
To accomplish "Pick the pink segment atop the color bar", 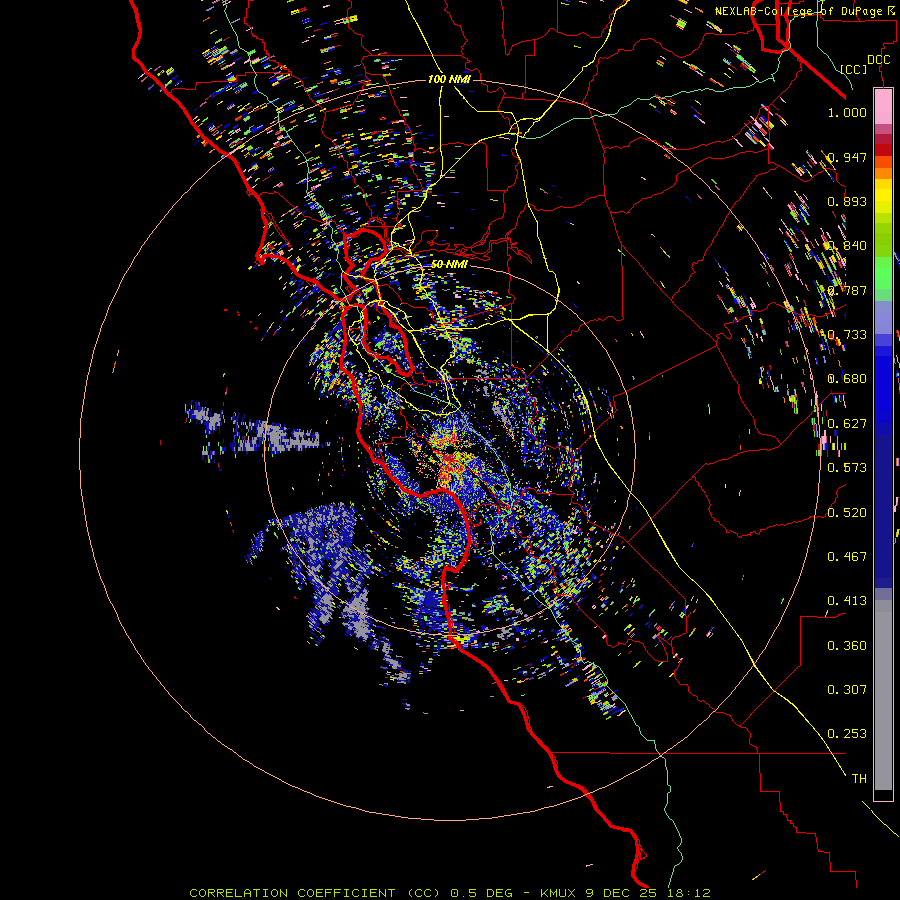I will click(x=883, y=106).
